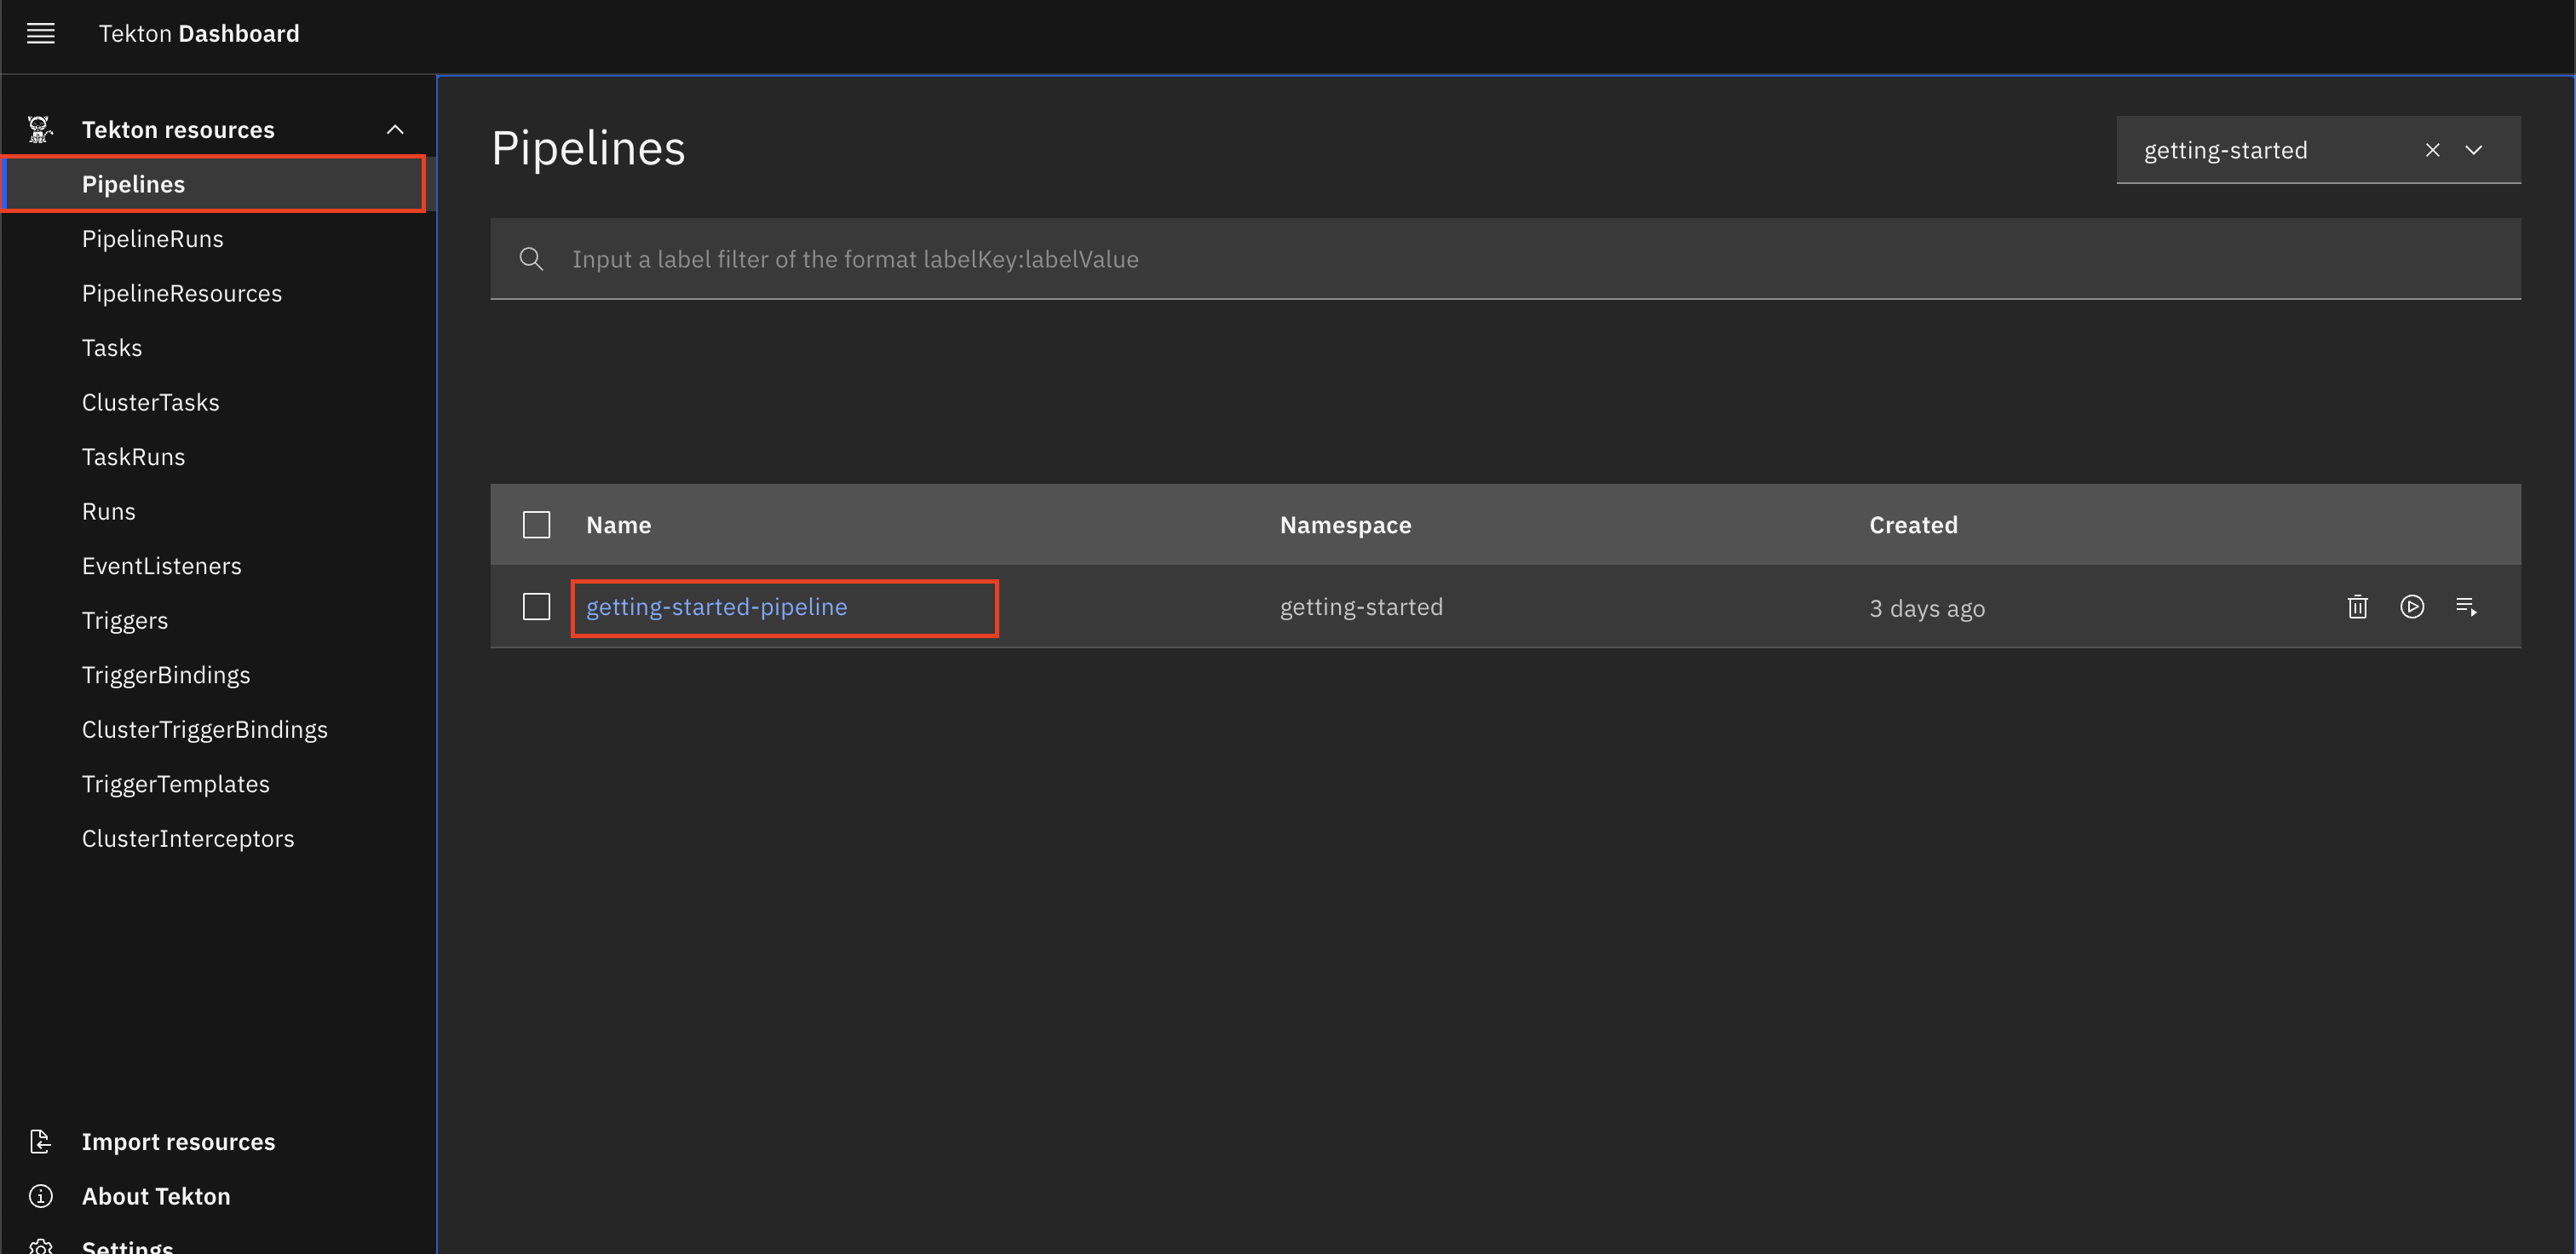Screen dimensions: 2576x1254
Task: Open the namespace dropdown arrow
Action: (2473, 150)
